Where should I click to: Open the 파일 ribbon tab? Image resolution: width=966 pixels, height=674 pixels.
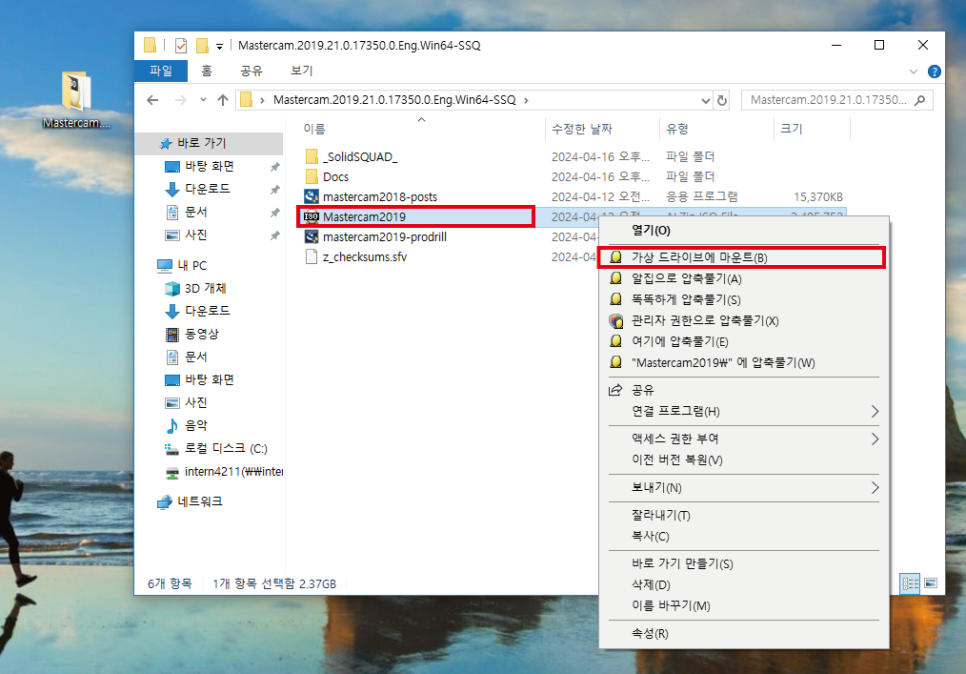tap(161, 71)
